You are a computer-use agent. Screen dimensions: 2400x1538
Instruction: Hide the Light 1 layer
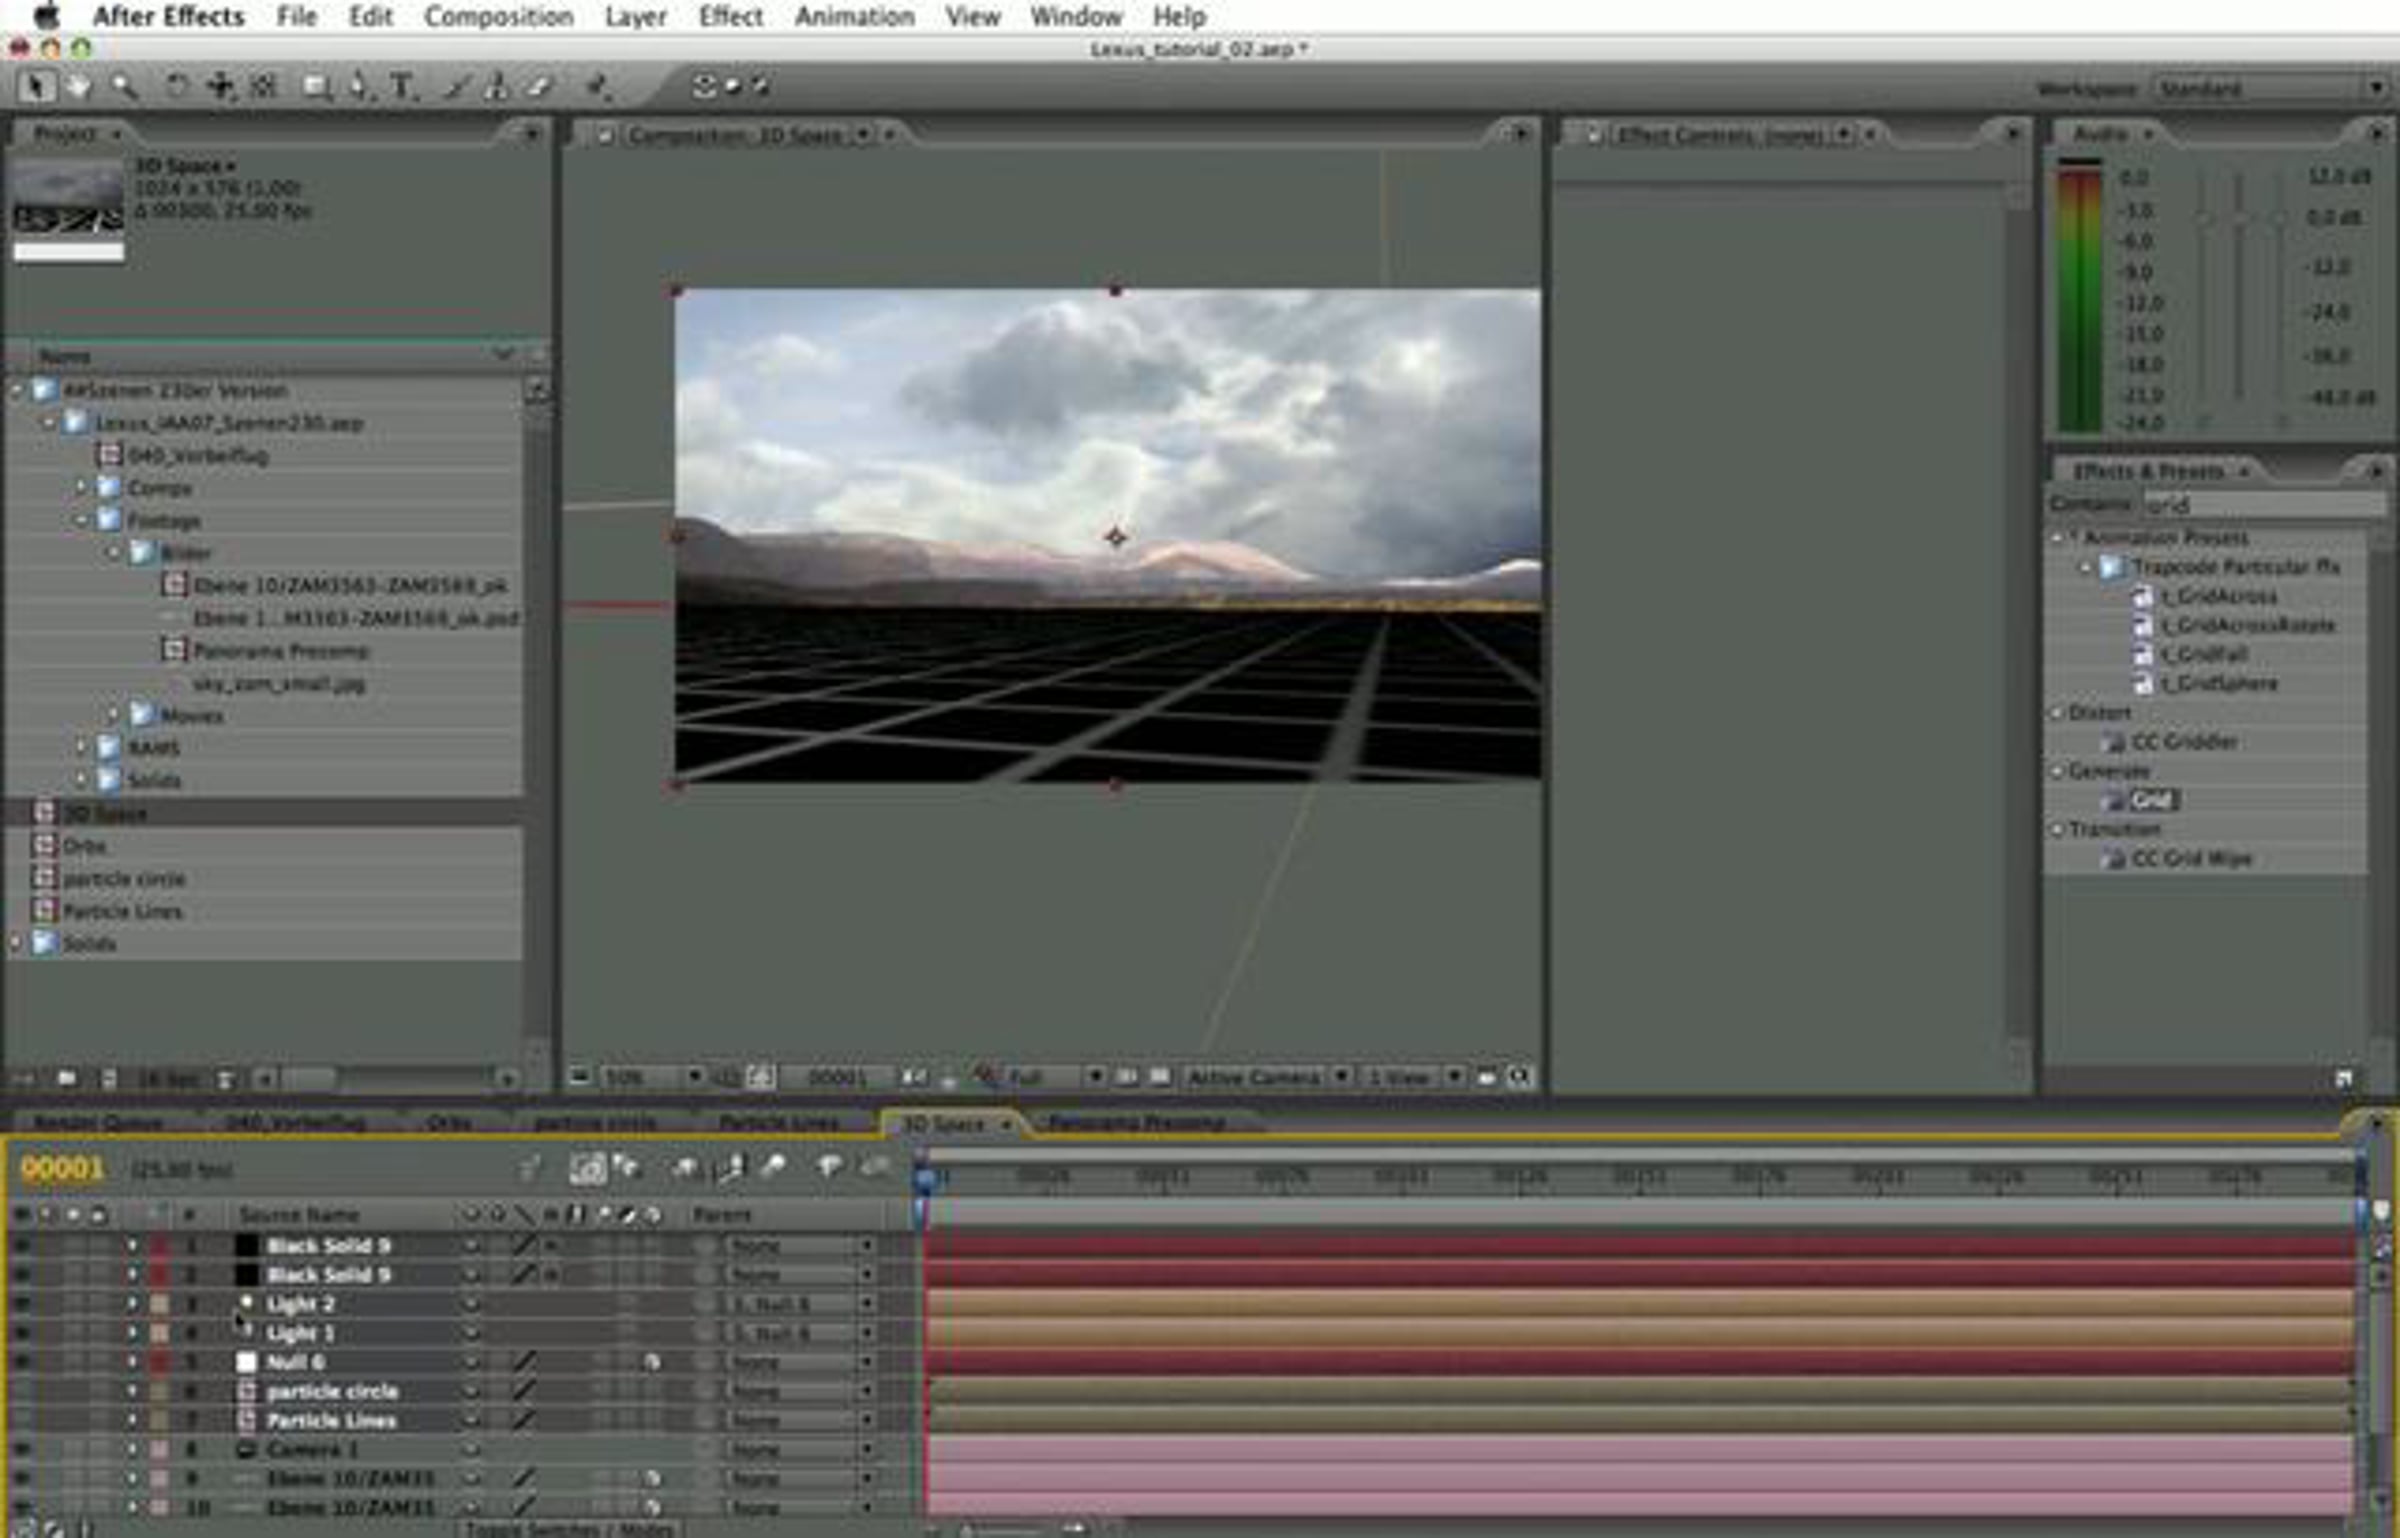pos(21,1333)
